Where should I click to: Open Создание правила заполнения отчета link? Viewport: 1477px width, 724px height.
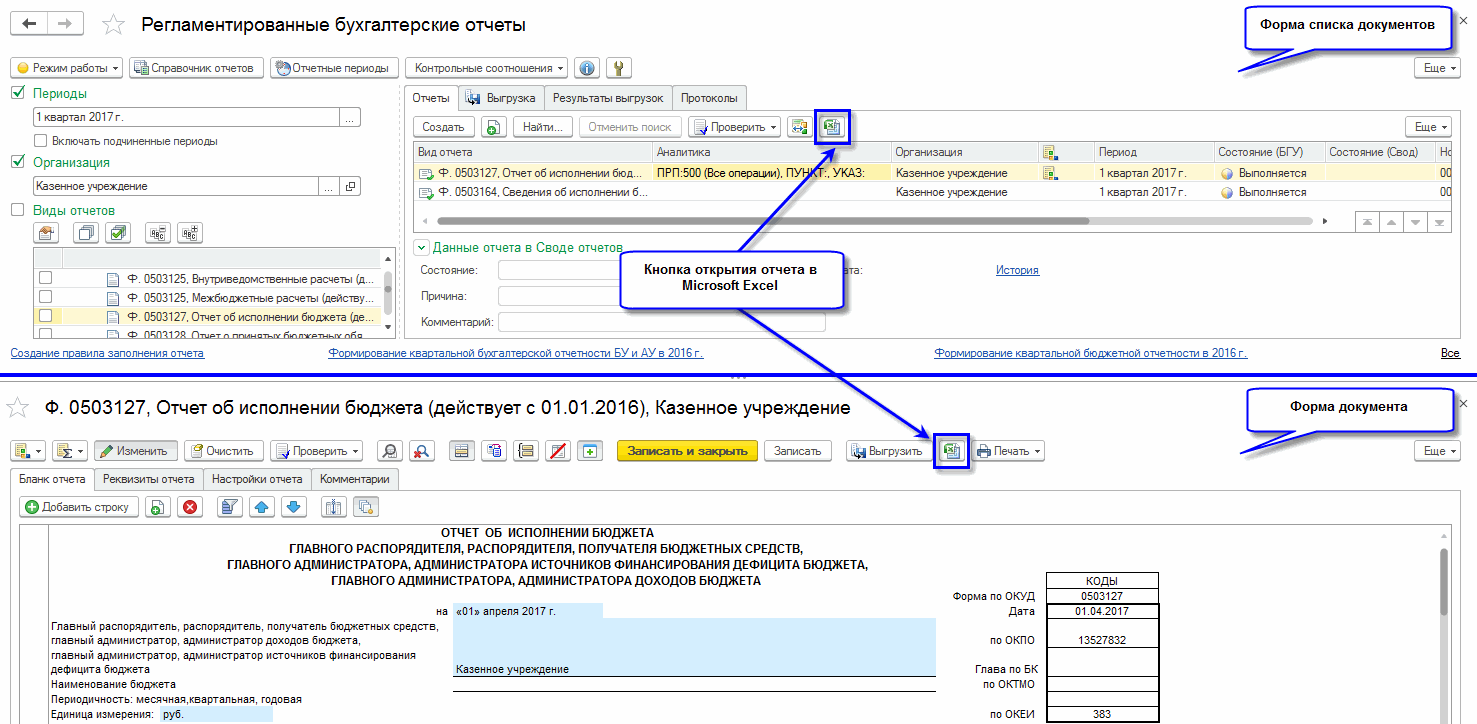click(x=107, y=353)
